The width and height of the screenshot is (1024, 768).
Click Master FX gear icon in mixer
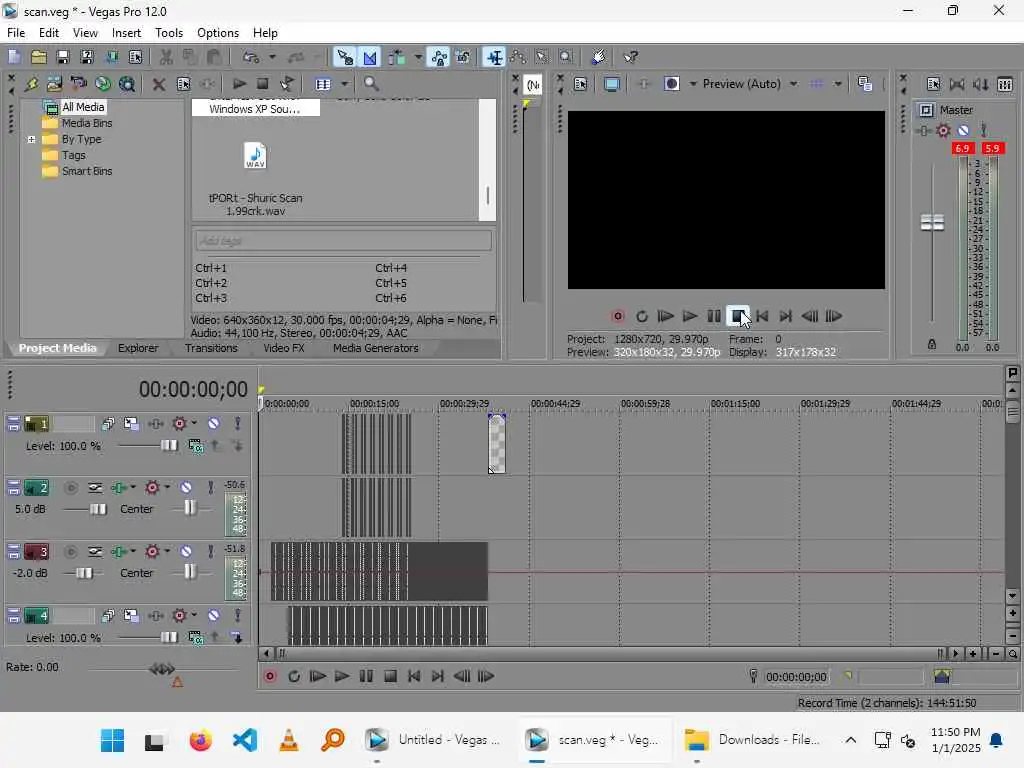pyautogui.click(x=943, y=131)
